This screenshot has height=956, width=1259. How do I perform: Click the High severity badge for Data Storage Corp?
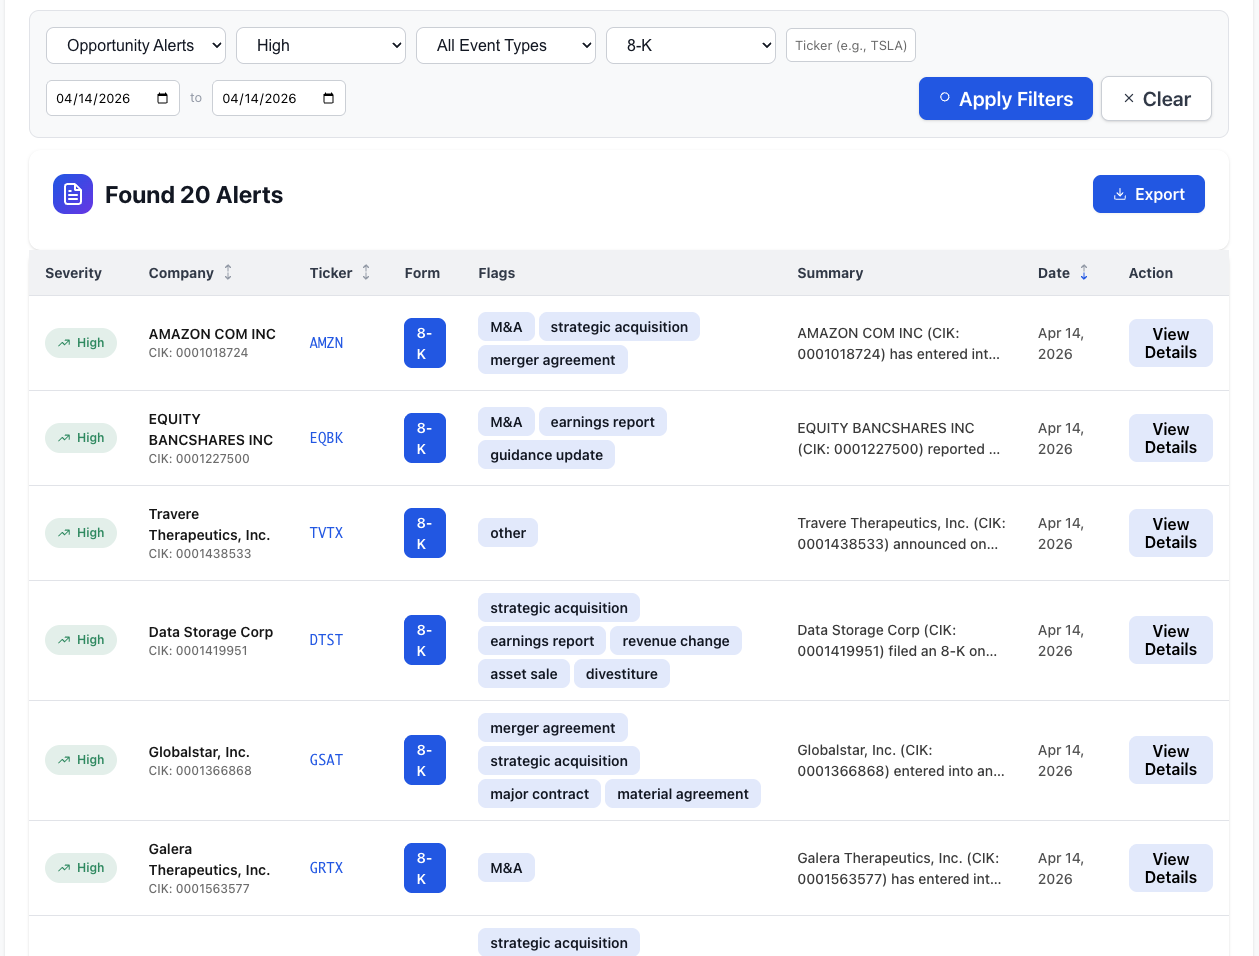point(81,640)
